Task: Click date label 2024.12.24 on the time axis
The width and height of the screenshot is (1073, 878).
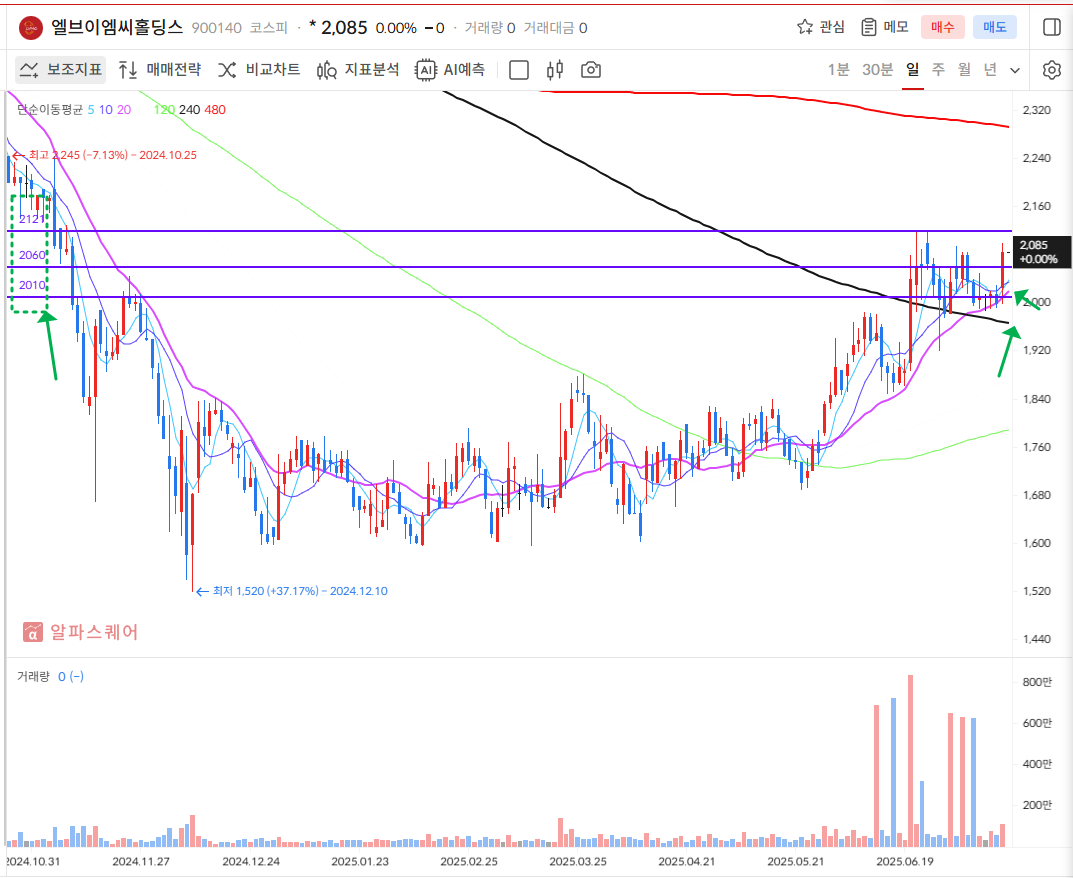Action: [x=250, y=862]
